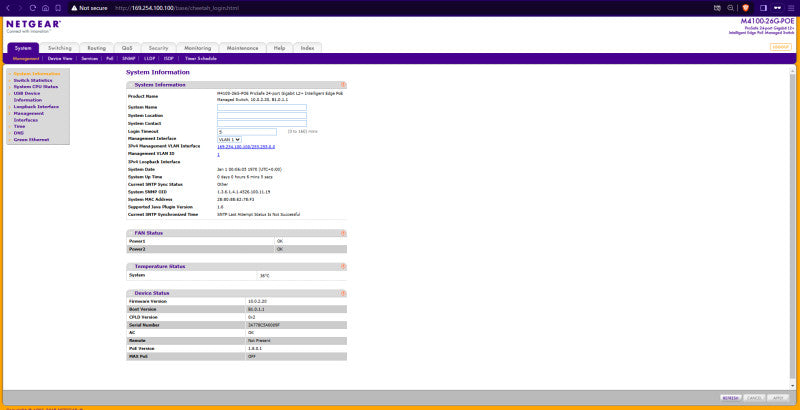
Task: Click help icon on Temperature Status header
Action: [343, 266]
